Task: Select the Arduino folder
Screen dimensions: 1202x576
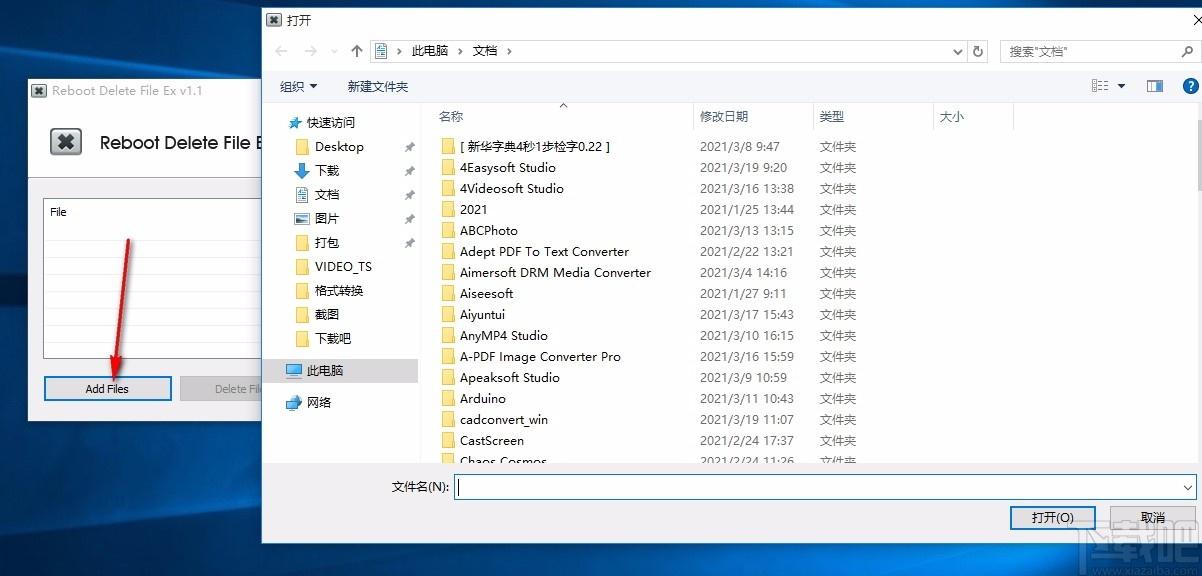Action: point(484,398)
